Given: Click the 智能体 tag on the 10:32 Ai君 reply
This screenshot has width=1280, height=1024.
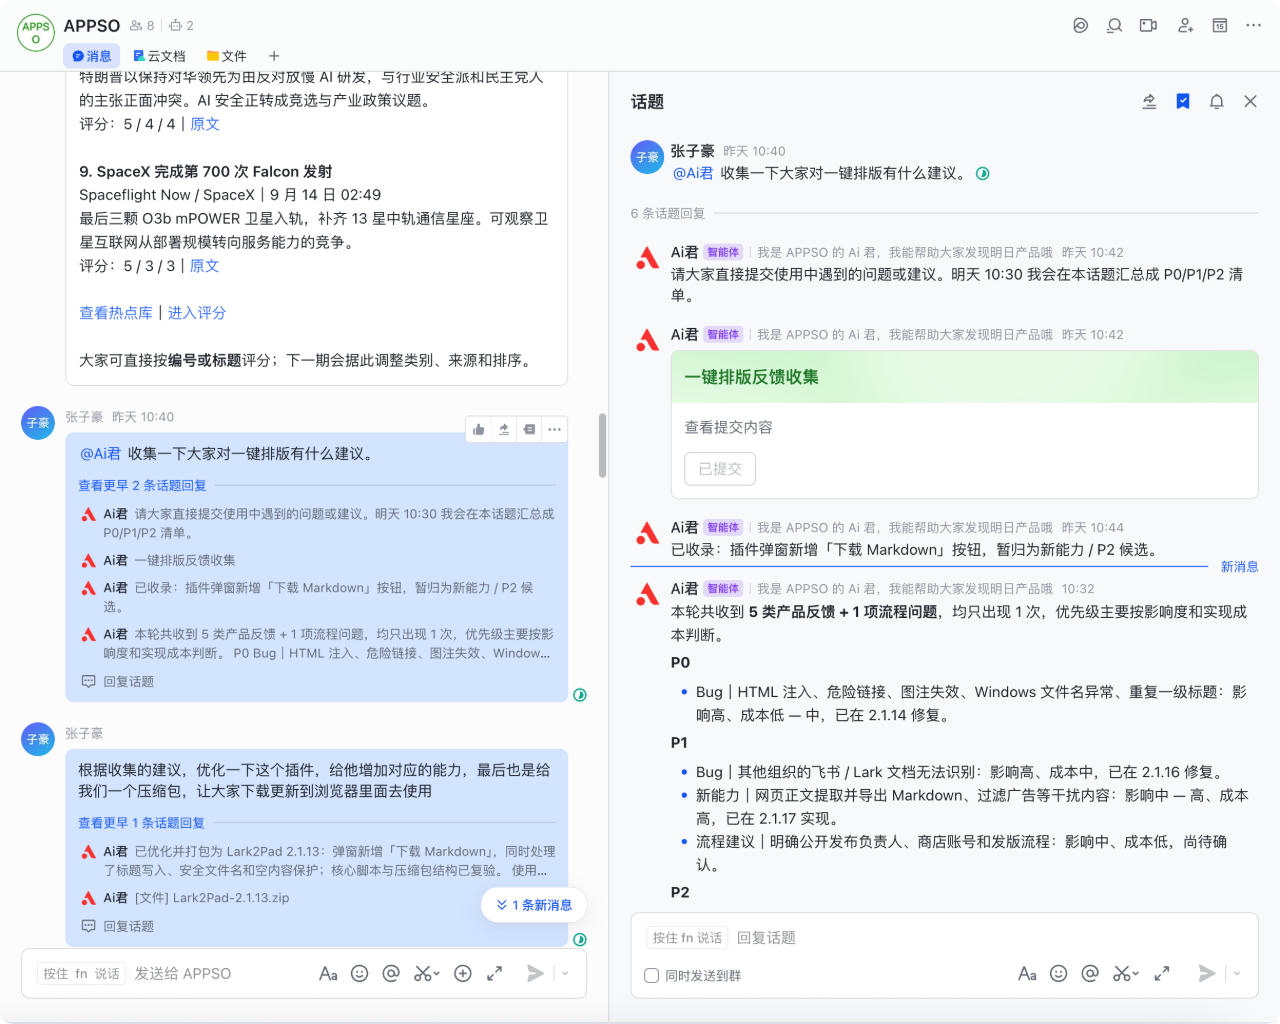Looking at the screenshot, I should point(723,589).
